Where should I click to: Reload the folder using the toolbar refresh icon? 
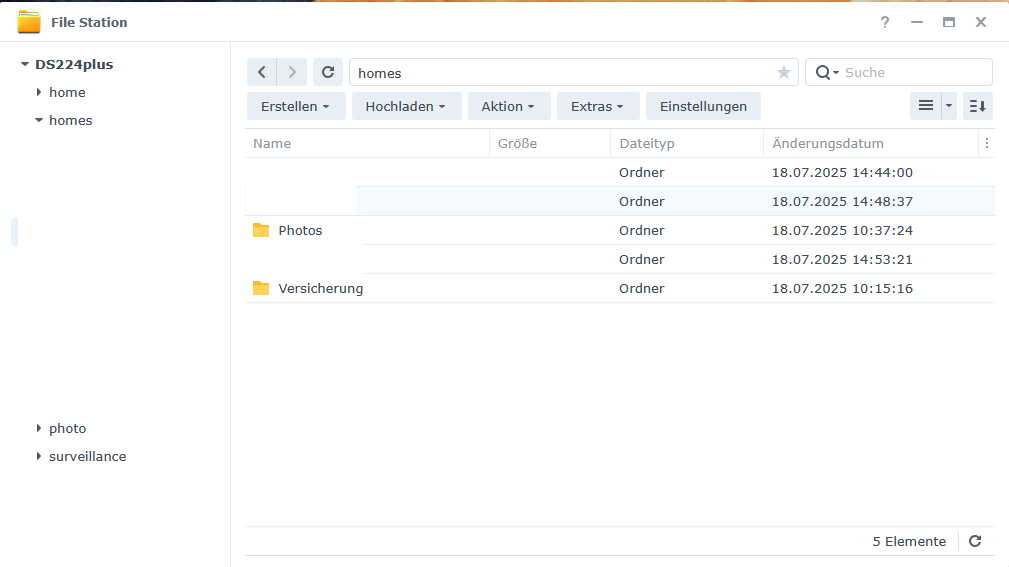(x=328, y=72)
